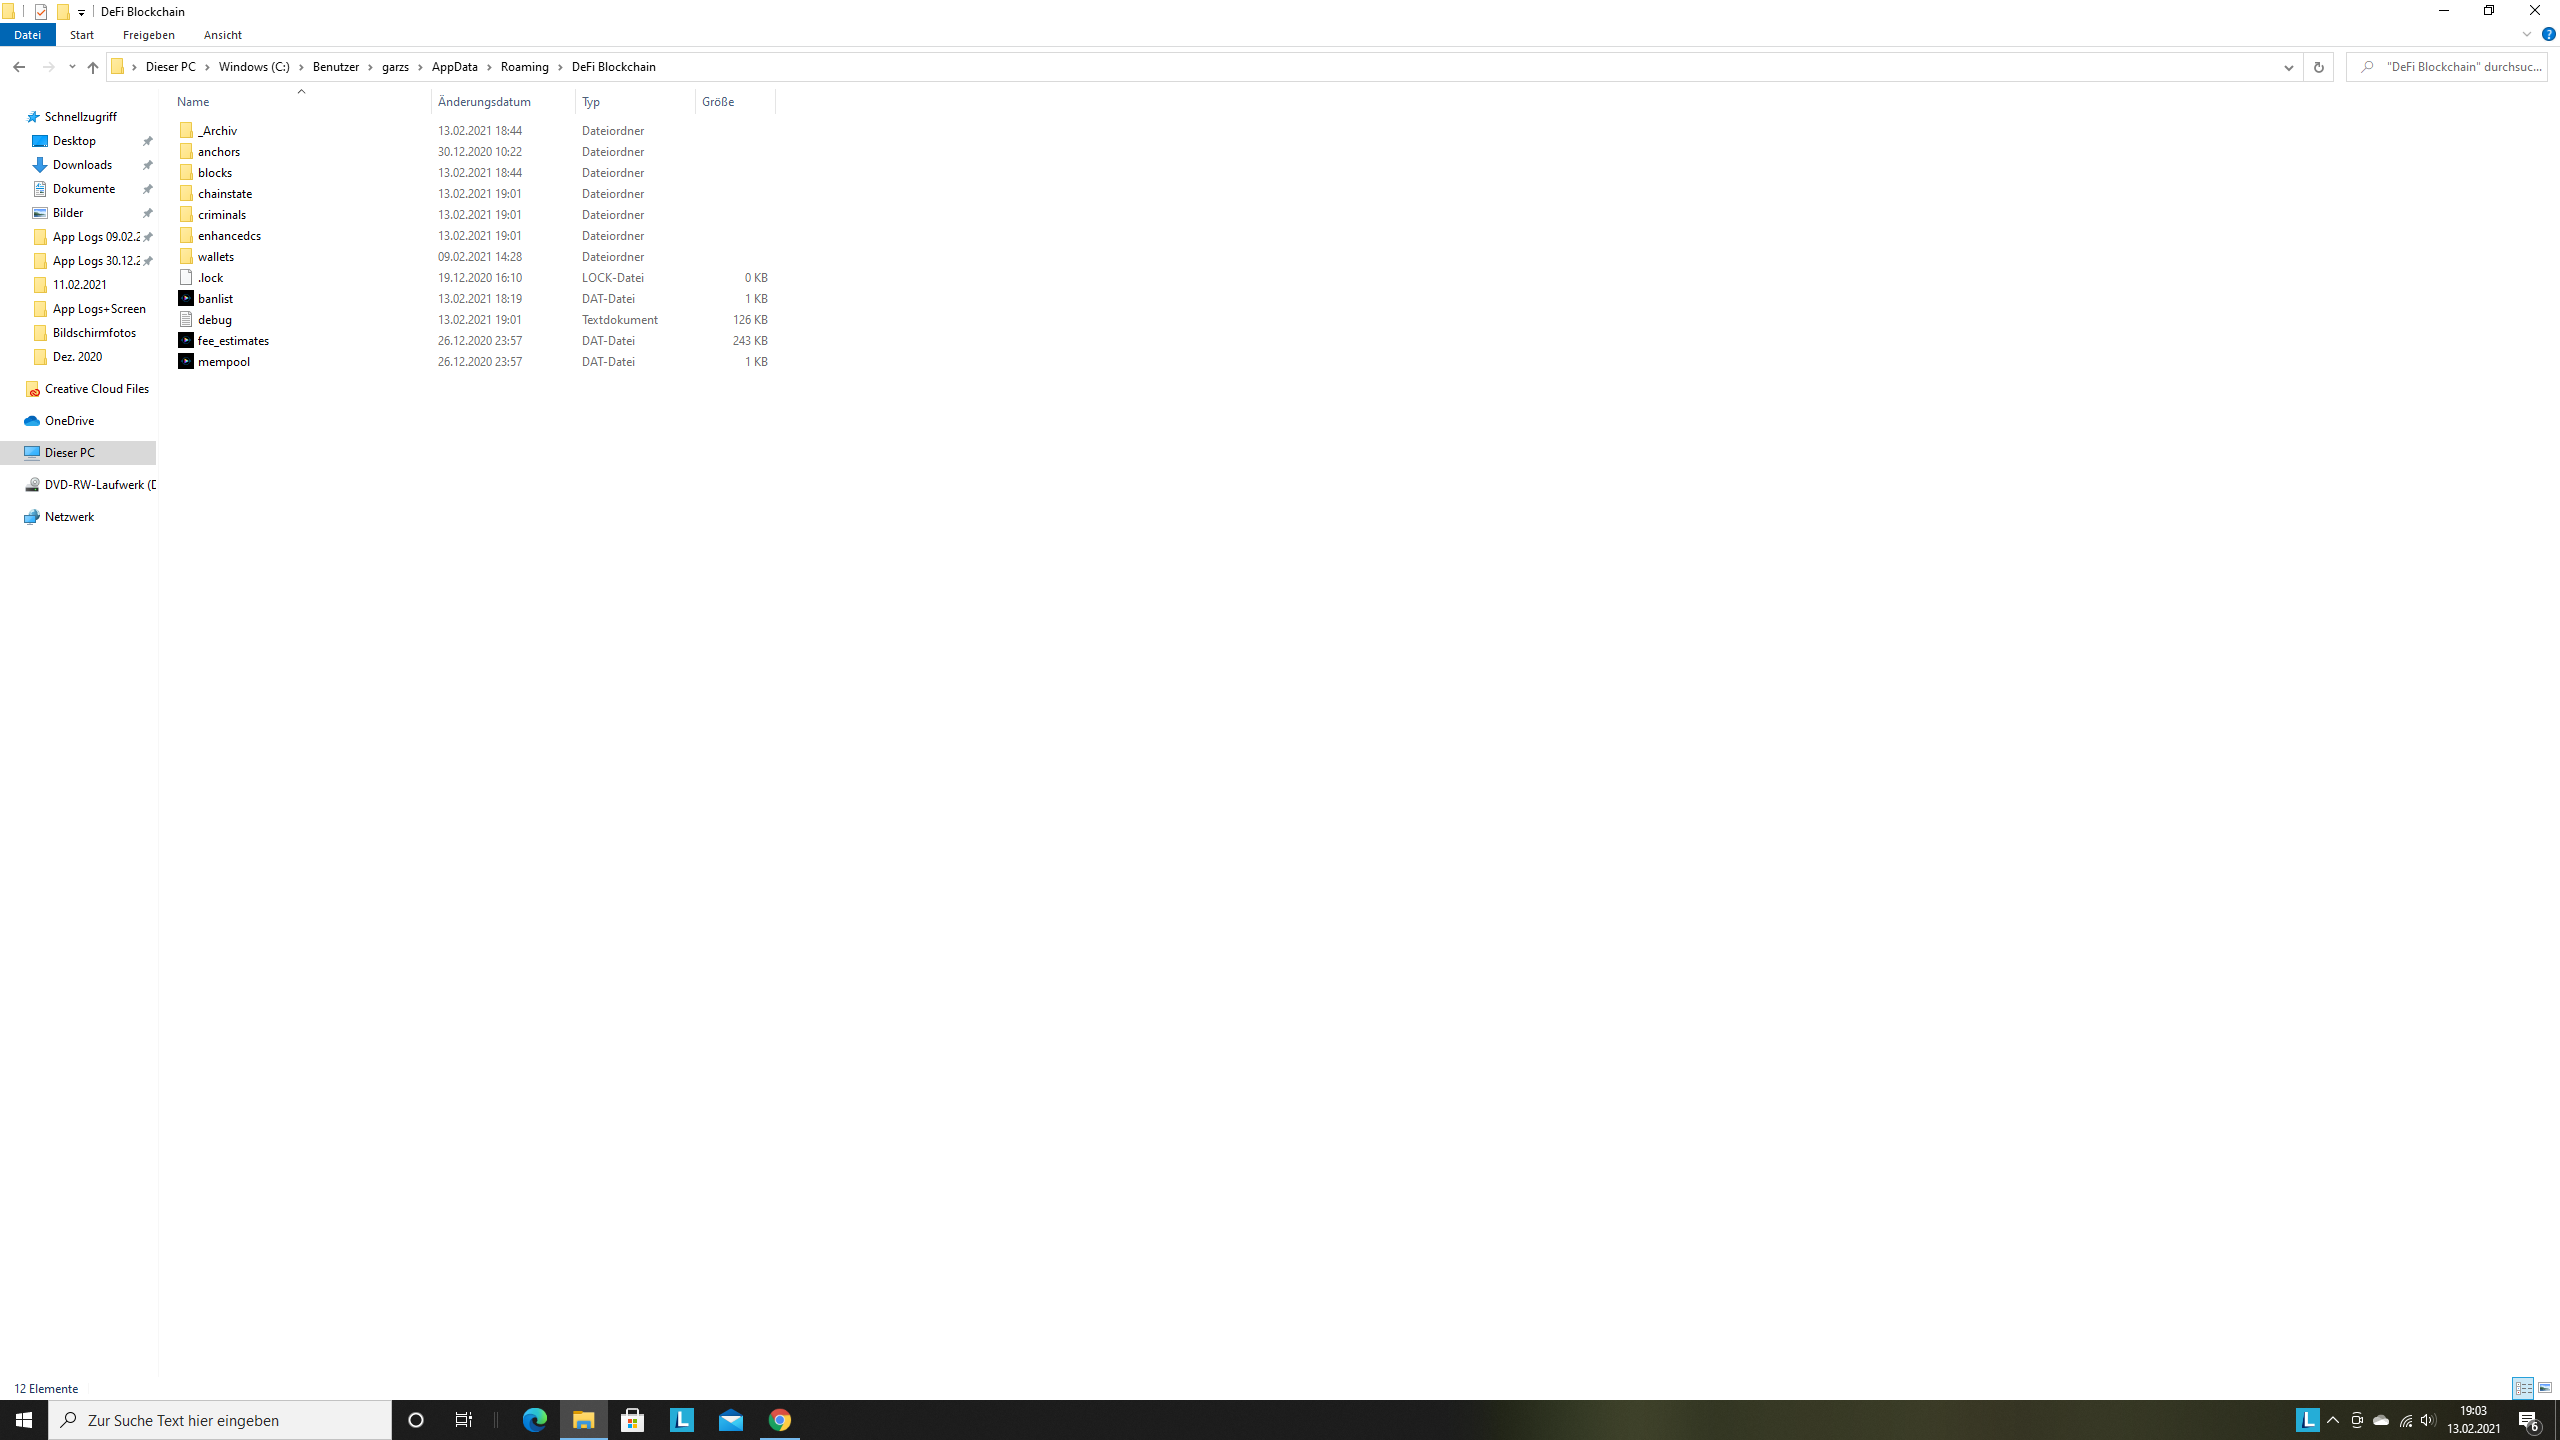Open the Freigeben ribbon tab
This screenshot has width=2560, height=1440.
[x=148, y=35]
